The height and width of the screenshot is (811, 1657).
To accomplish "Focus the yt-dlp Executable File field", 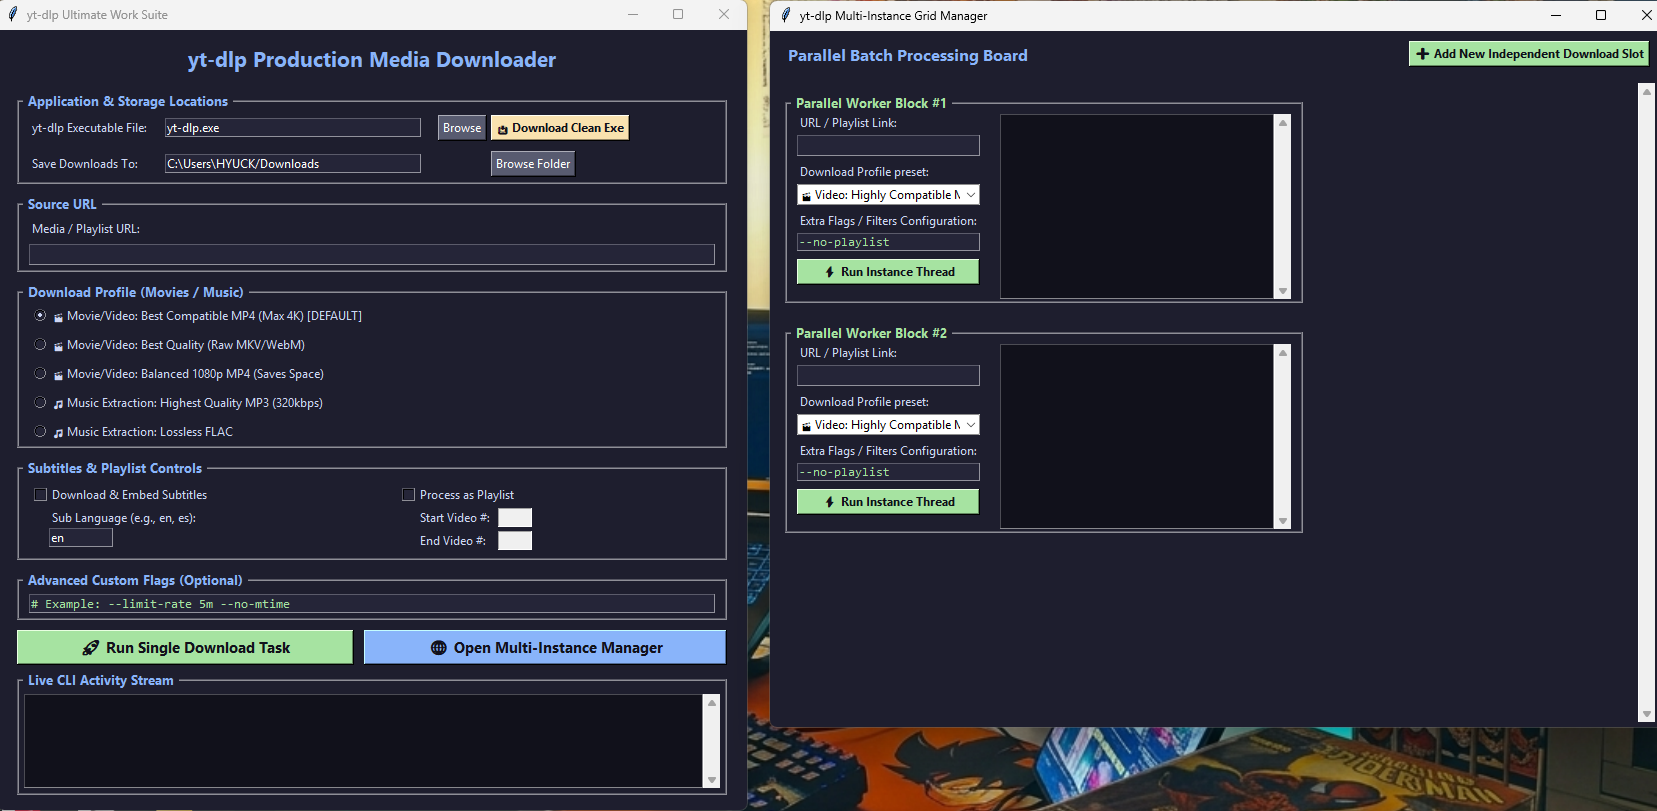I will [293, 128].
